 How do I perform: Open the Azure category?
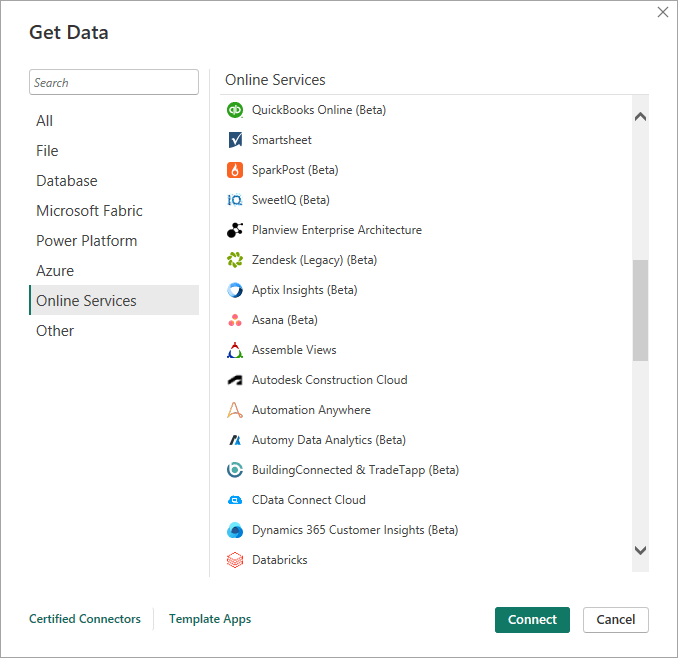tap(114, 271)
